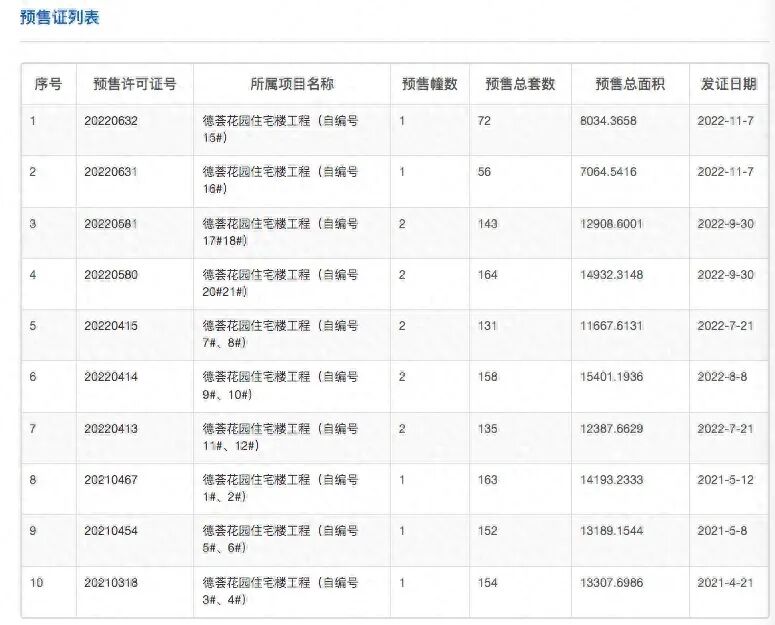
Task: Select permit number 20220414
Action: (111, 377)
